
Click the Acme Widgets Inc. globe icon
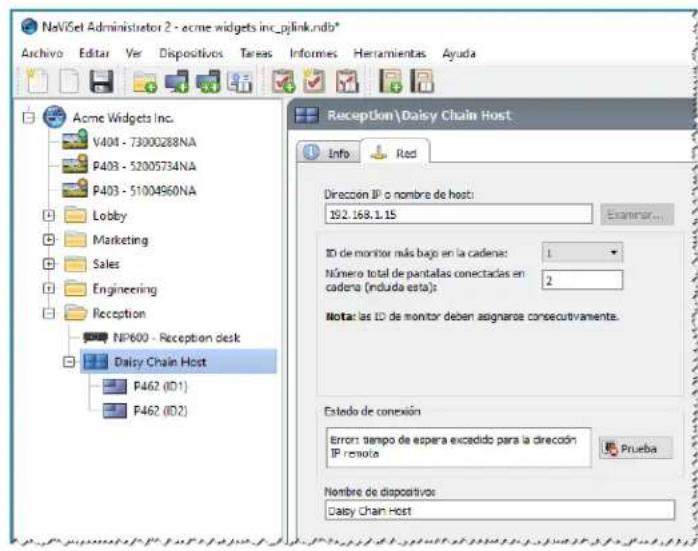point(54,117)
